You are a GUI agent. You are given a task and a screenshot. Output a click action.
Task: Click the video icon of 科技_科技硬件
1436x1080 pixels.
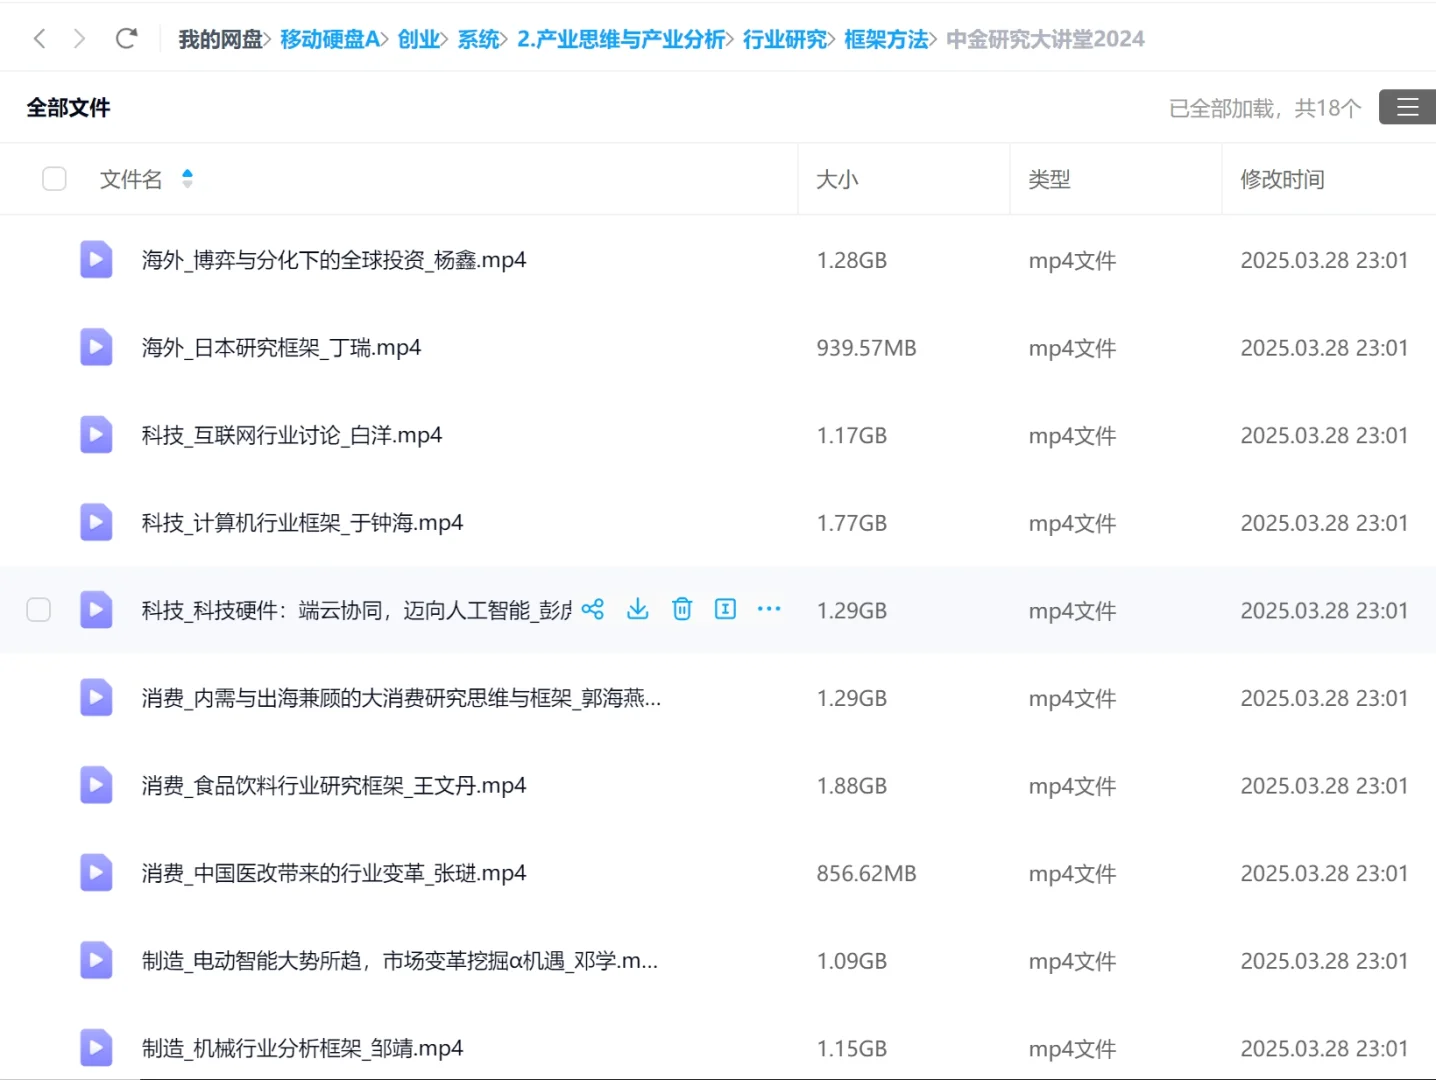(x=96, y=610)
